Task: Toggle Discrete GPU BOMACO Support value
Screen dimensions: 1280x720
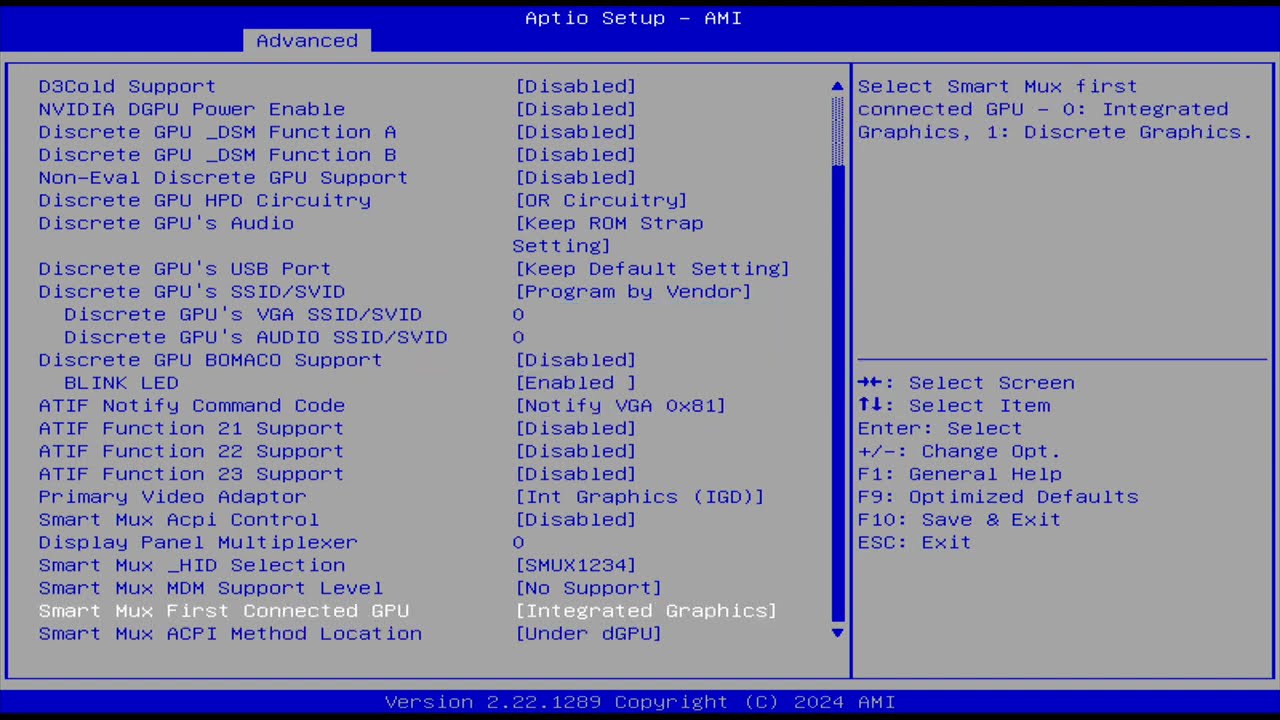Action: click(x=576, y=360)
